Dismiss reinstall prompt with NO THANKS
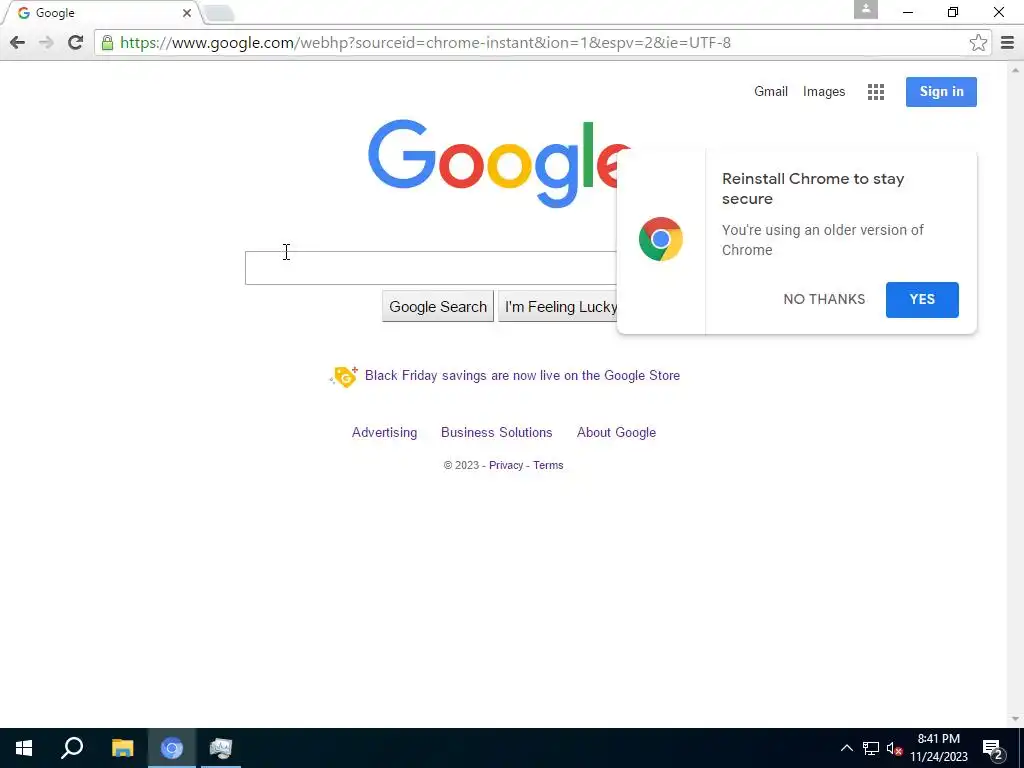Image resolution: width=1024 pixels, height=768 pixels. (x=824, y=299)
